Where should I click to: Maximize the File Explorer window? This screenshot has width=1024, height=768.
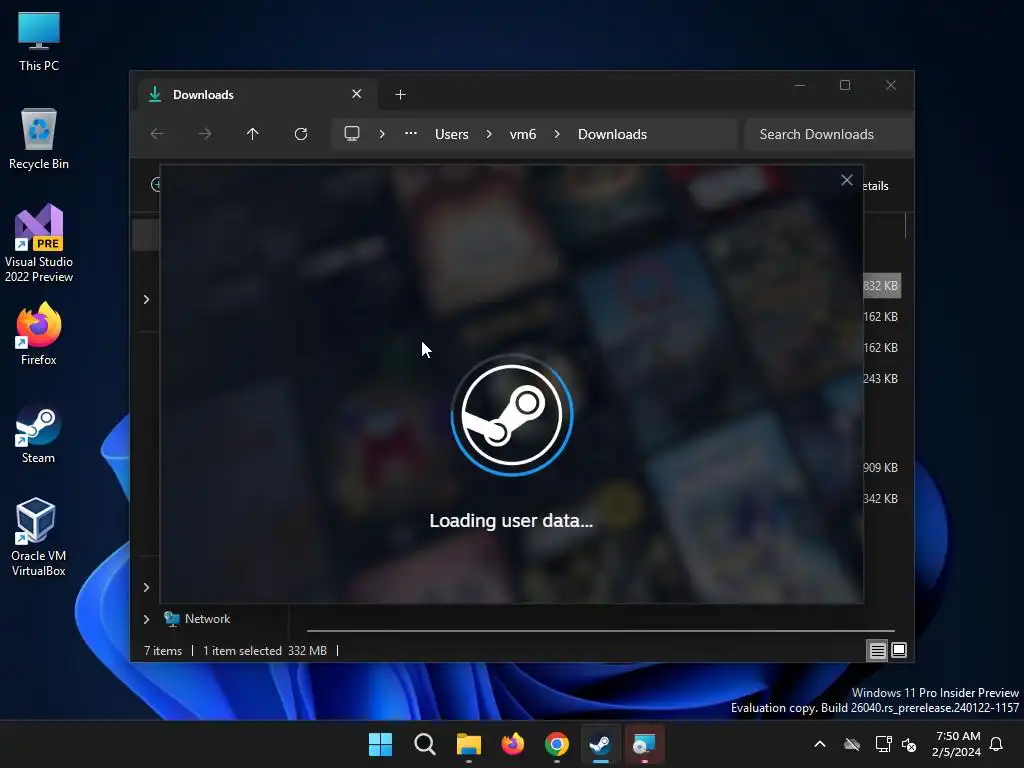845,86
